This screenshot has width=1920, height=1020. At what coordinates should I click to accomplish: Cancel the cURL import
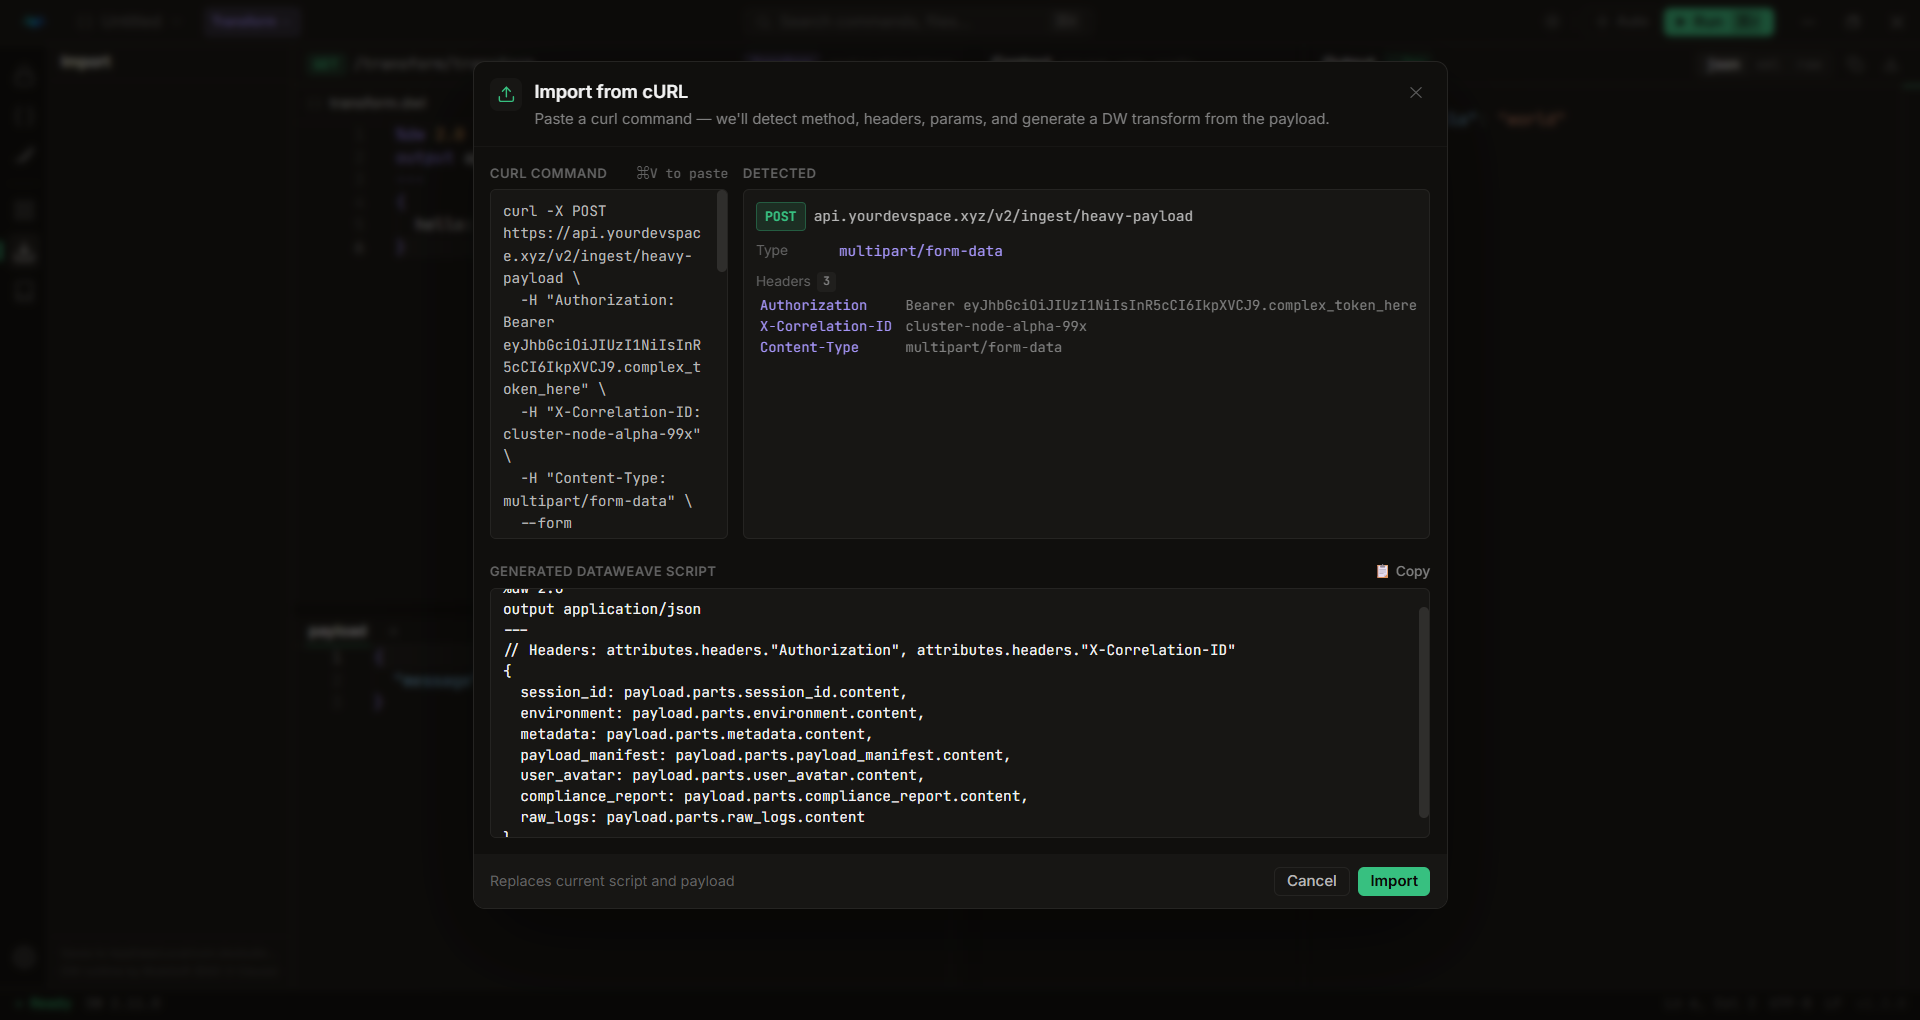click(1311, 881)
